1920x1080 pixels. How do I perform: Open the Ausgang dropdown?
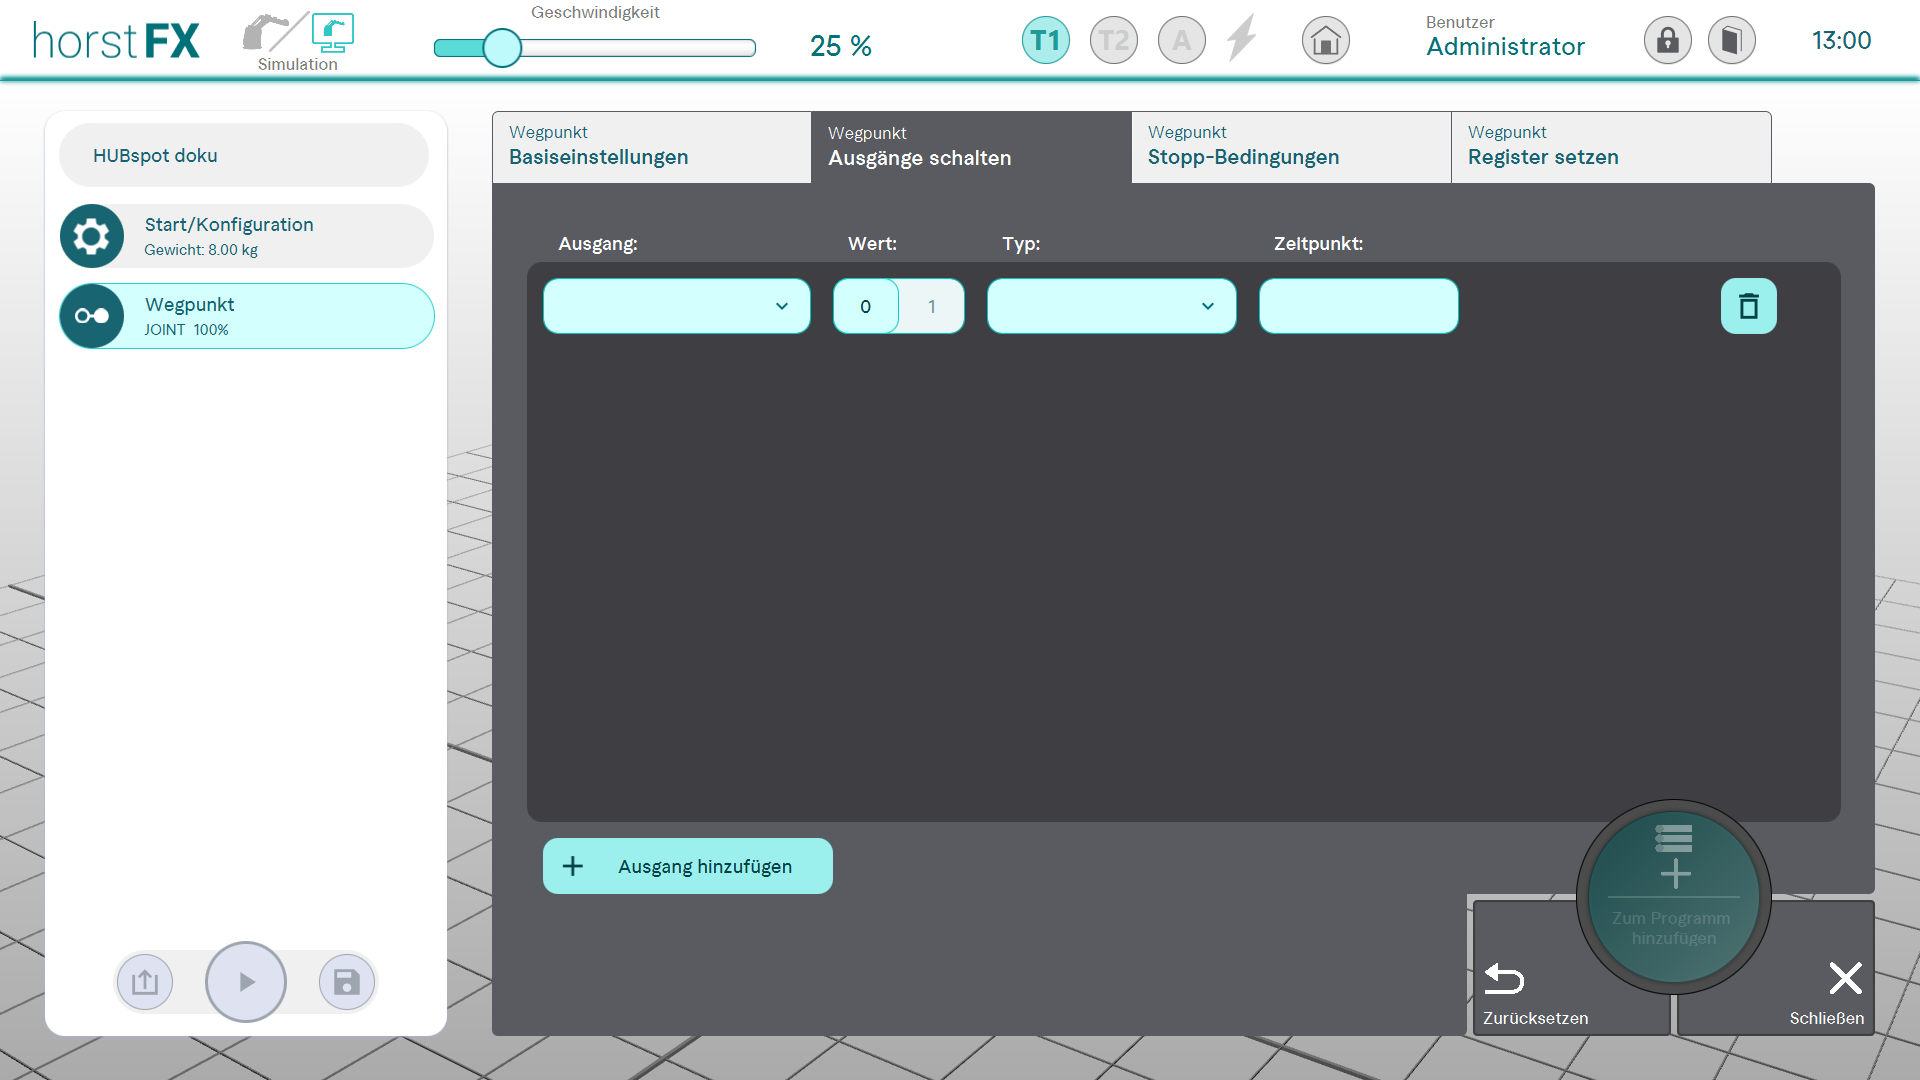click(676, 306)
